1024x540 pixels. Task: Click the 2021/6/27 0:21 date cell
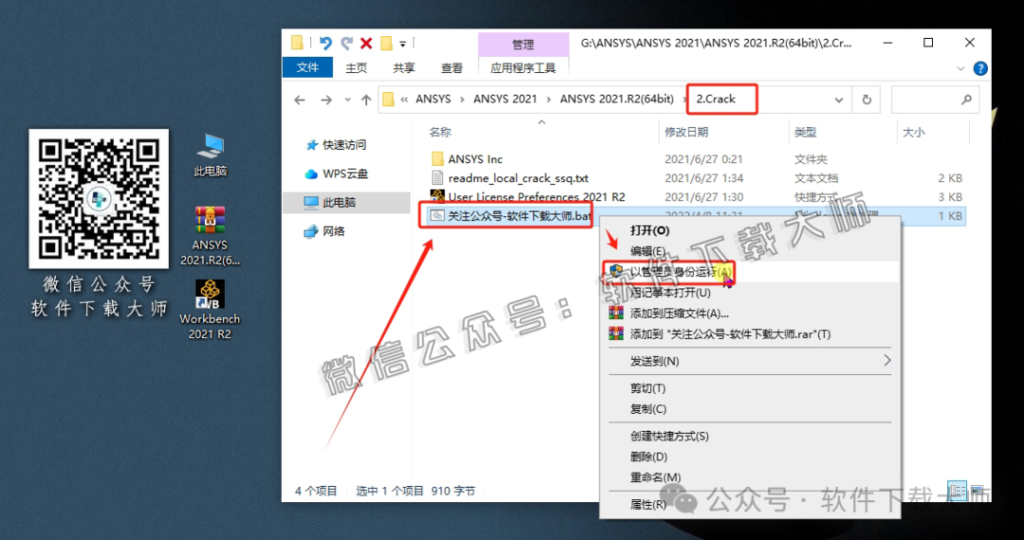click(x=703, y=159)
